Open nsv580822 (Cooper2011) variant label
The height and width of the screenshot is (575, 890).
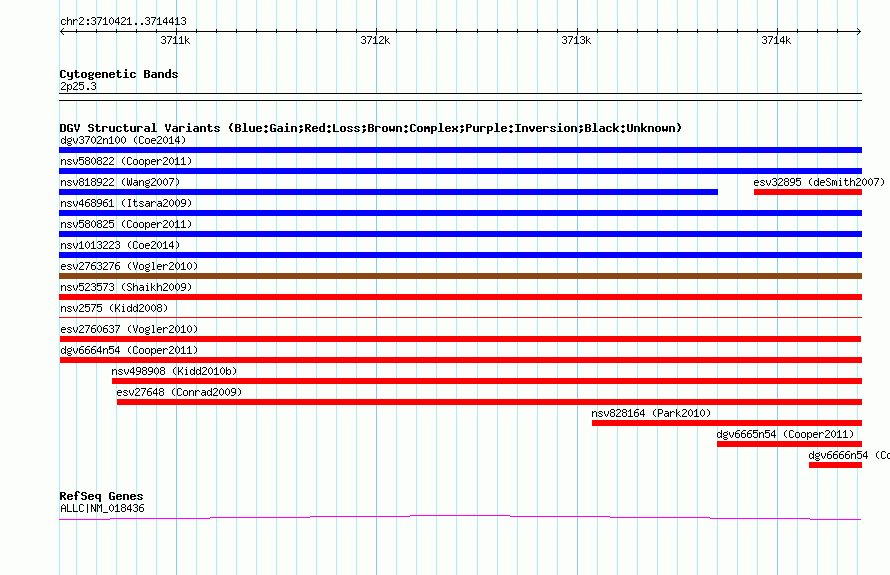pos(126,161)
